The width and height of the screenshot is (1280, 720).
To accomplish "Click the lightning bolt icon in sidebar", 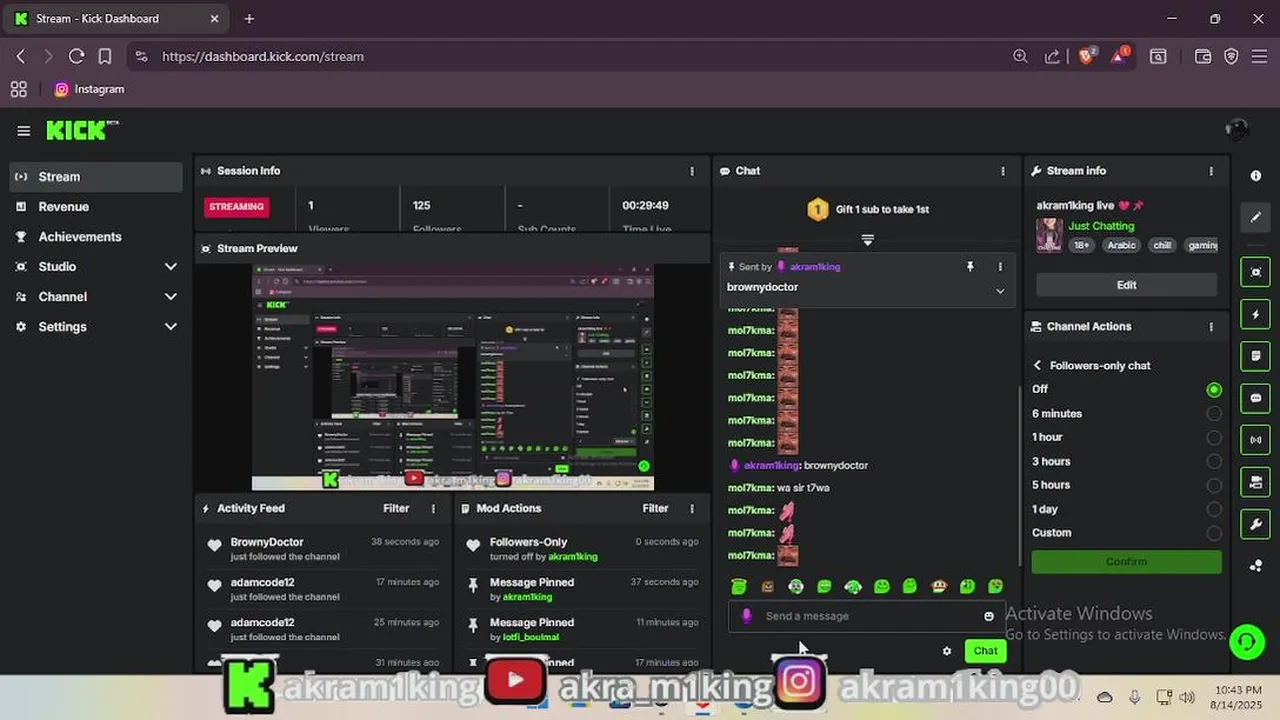I will pos(1256,314).
